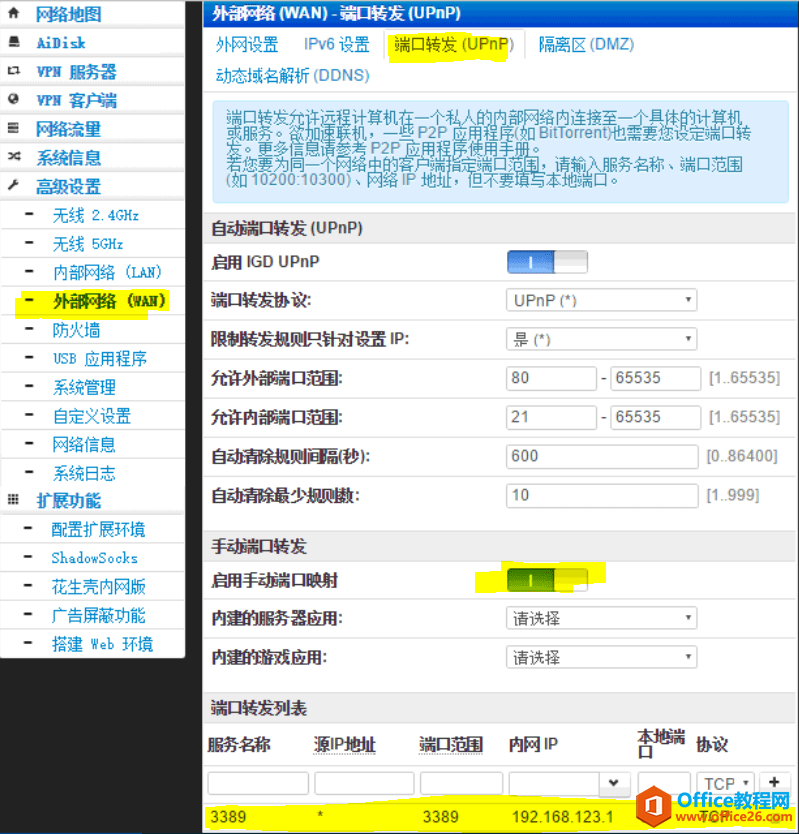The width and height of the screenshot is (799, 834).
Task: Click external port range start field 80
Action: (x=551, y=378)
